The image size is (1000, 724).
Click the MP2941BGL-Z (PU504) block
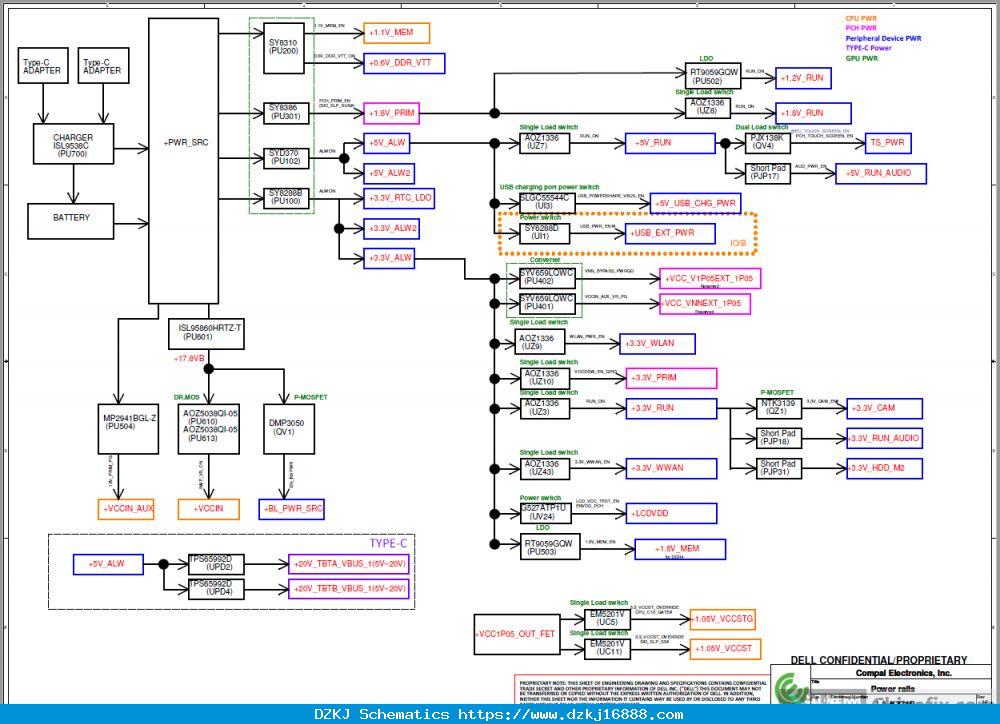tap(128, 429)
